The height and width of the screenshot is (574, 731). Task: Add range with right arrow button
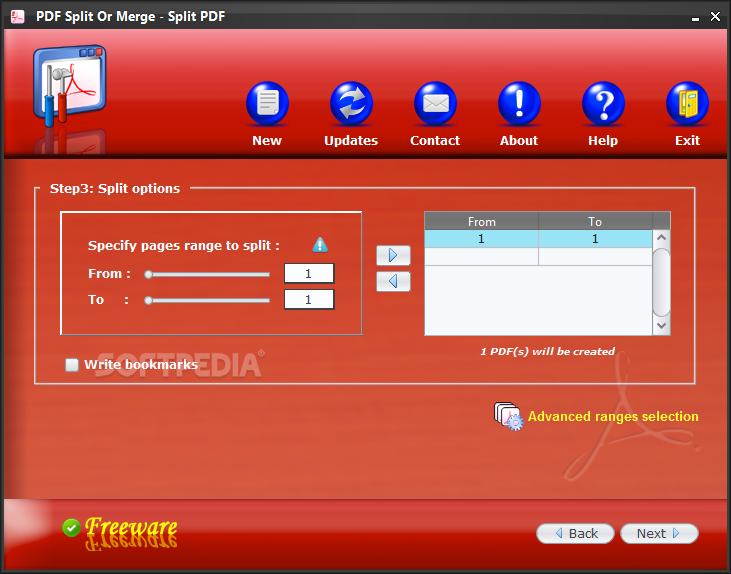click(x=393, y=256)
